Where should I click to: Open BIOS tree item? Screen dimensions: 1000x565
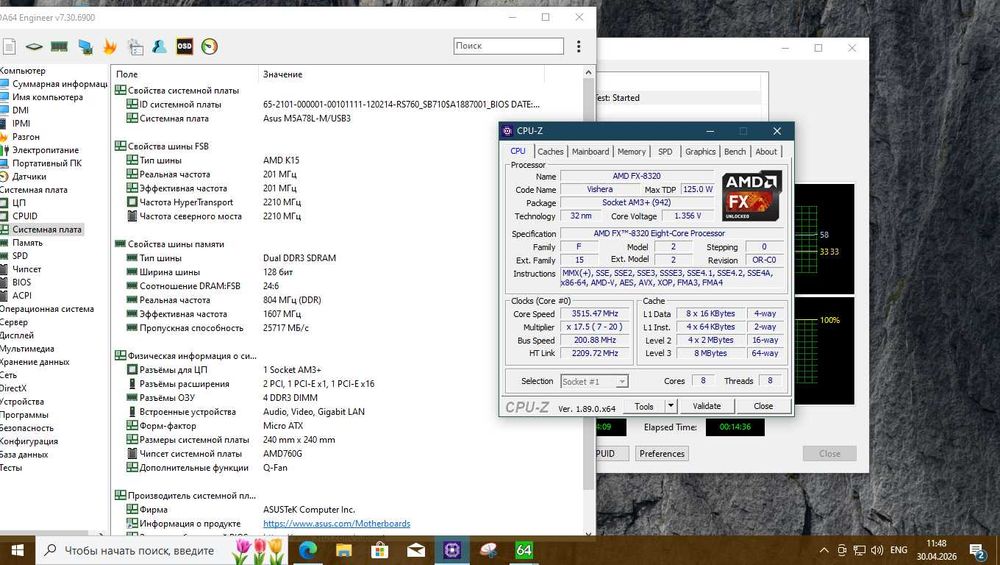click(21, 282)
